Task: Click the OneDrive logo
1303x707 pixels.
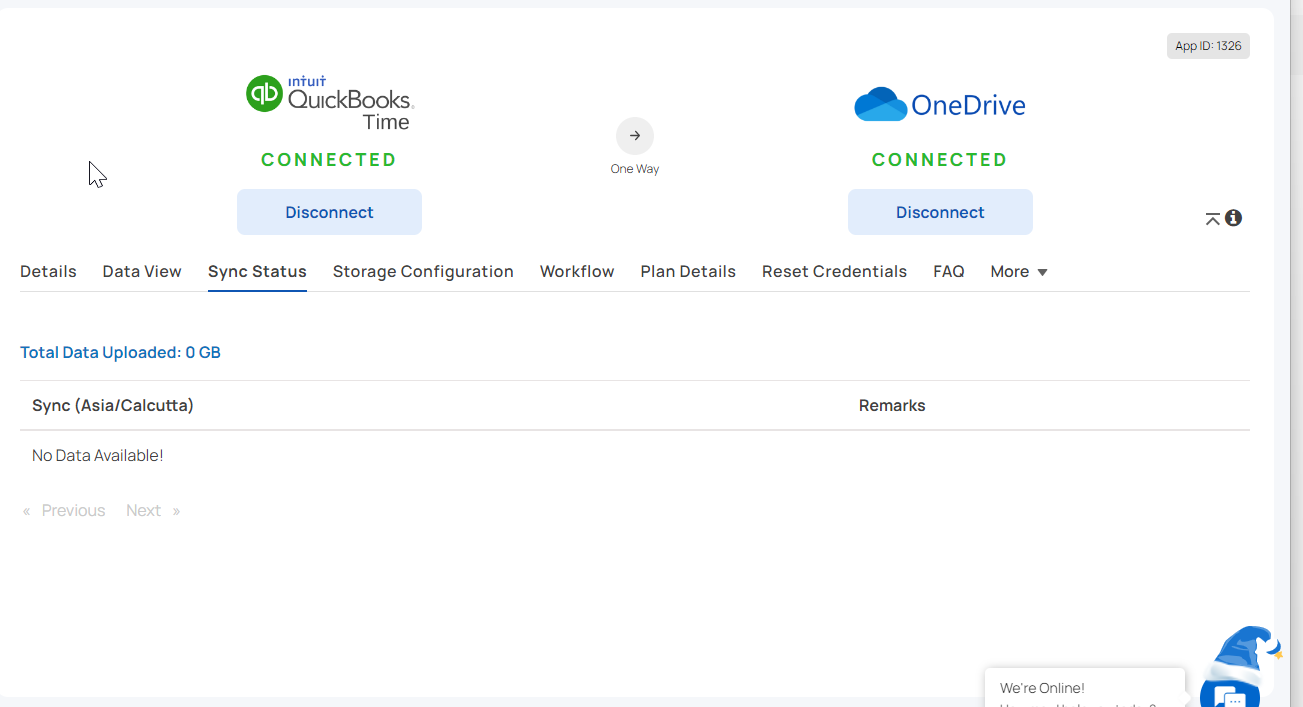Action: (x=940, y=105)
